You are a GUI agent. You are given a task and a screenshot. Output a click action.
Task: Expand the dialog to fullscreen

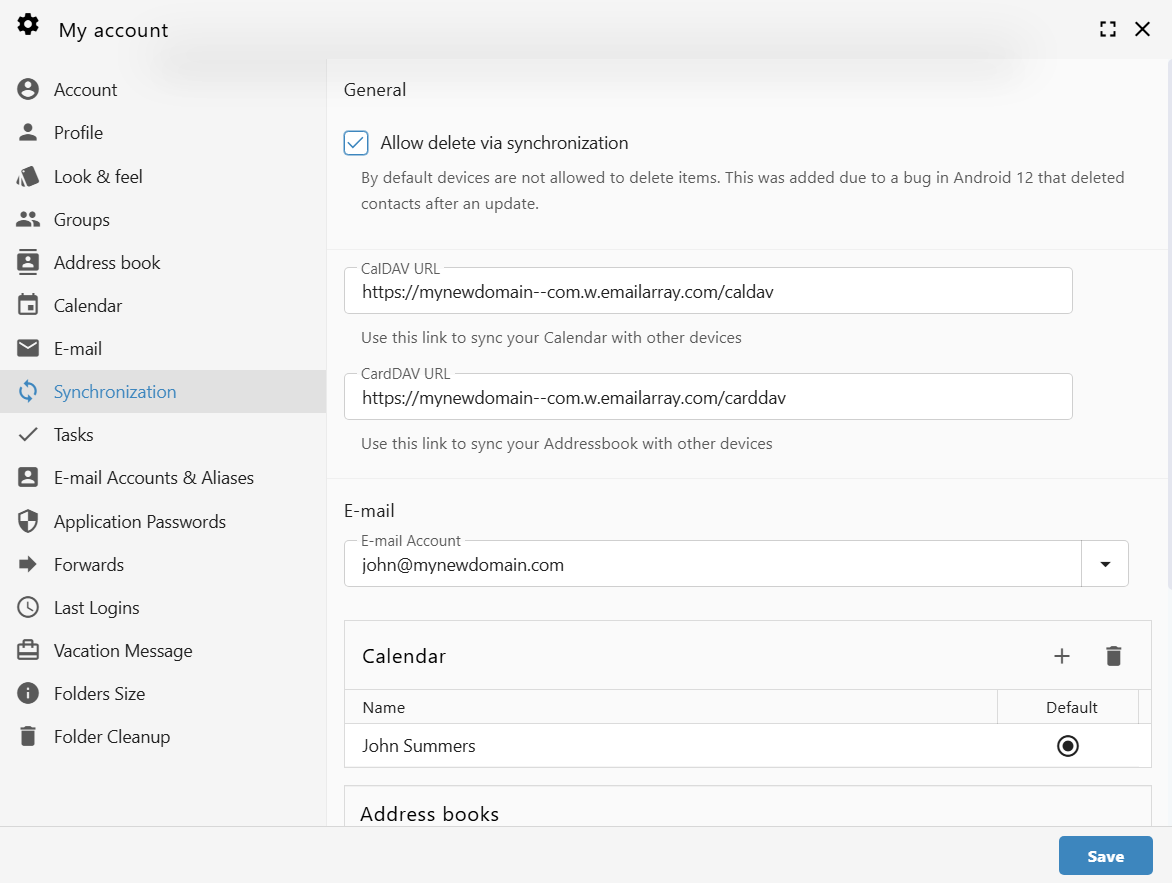click(1107, 29)
